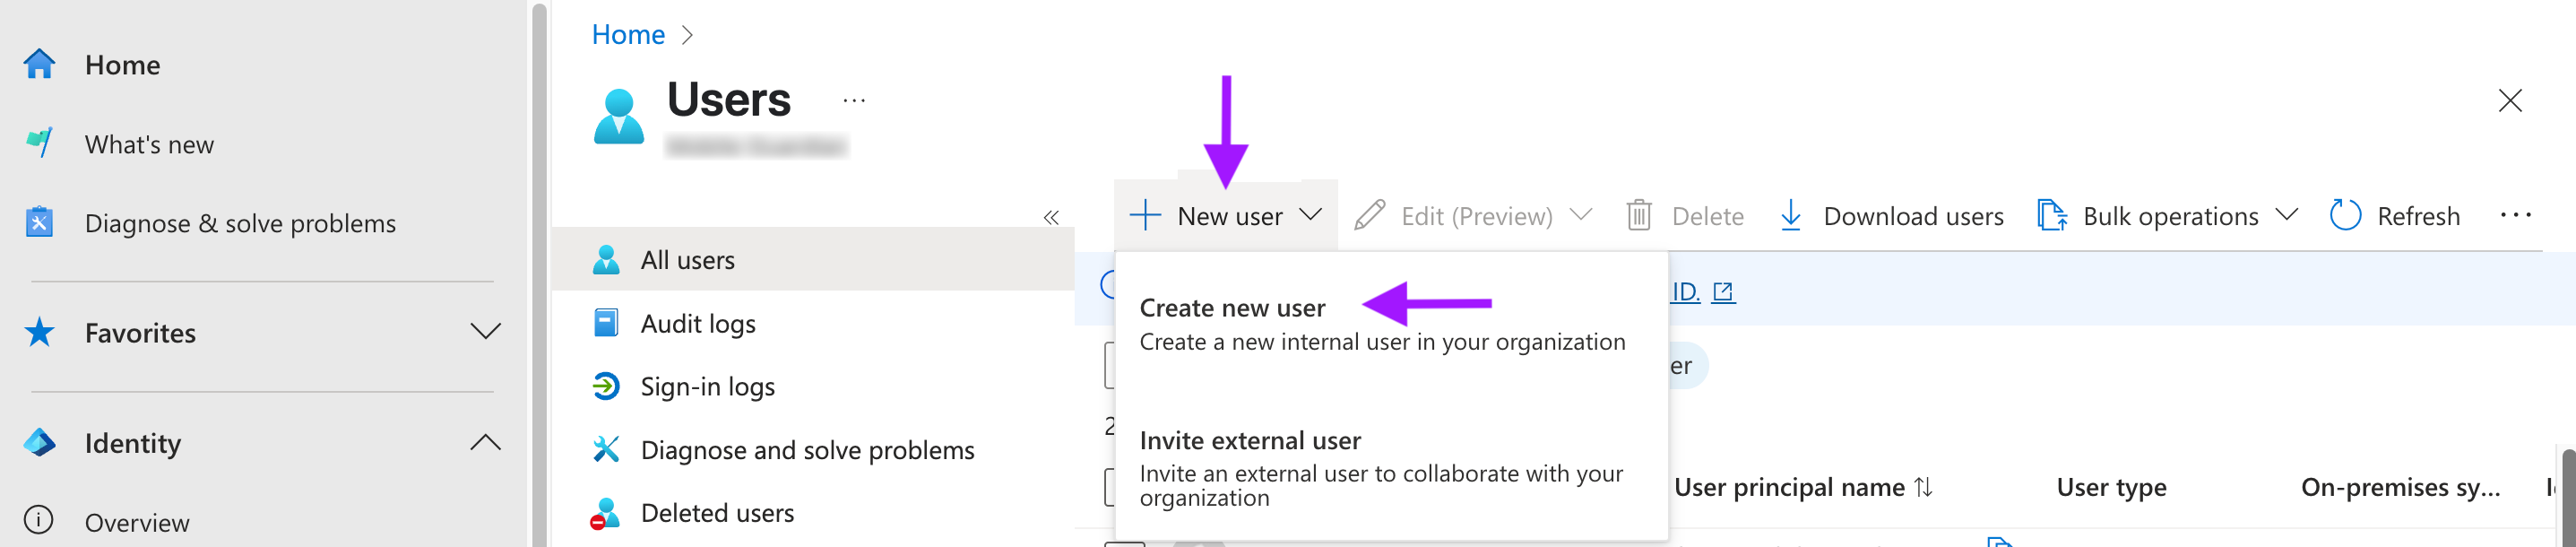Expand the Favorites section chevron
Viewport: 2576px width, 547px height.
[x=485, y=332]
